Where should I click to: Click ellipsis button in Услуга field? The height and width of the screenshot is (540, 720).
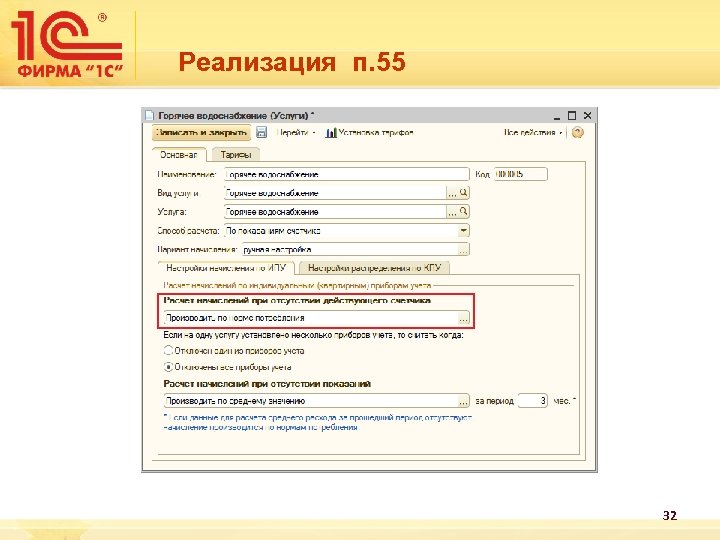point(453,212)
